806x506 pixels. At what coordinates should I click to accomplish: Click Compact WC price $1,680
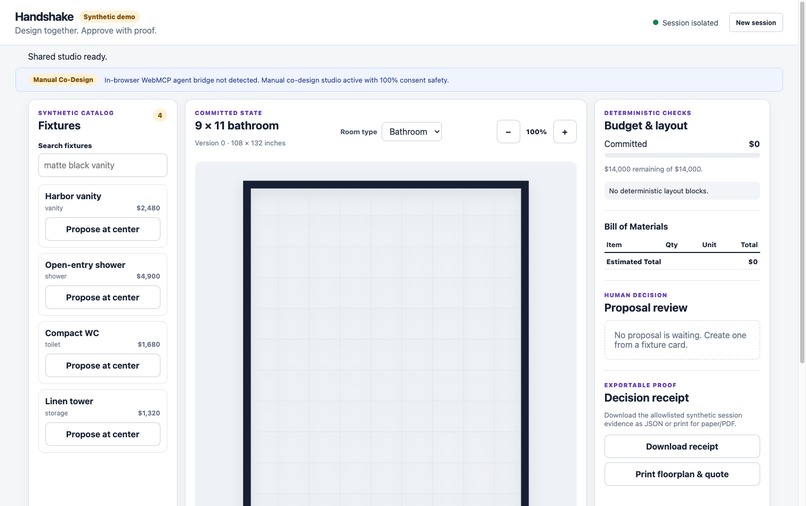(149, 345)
